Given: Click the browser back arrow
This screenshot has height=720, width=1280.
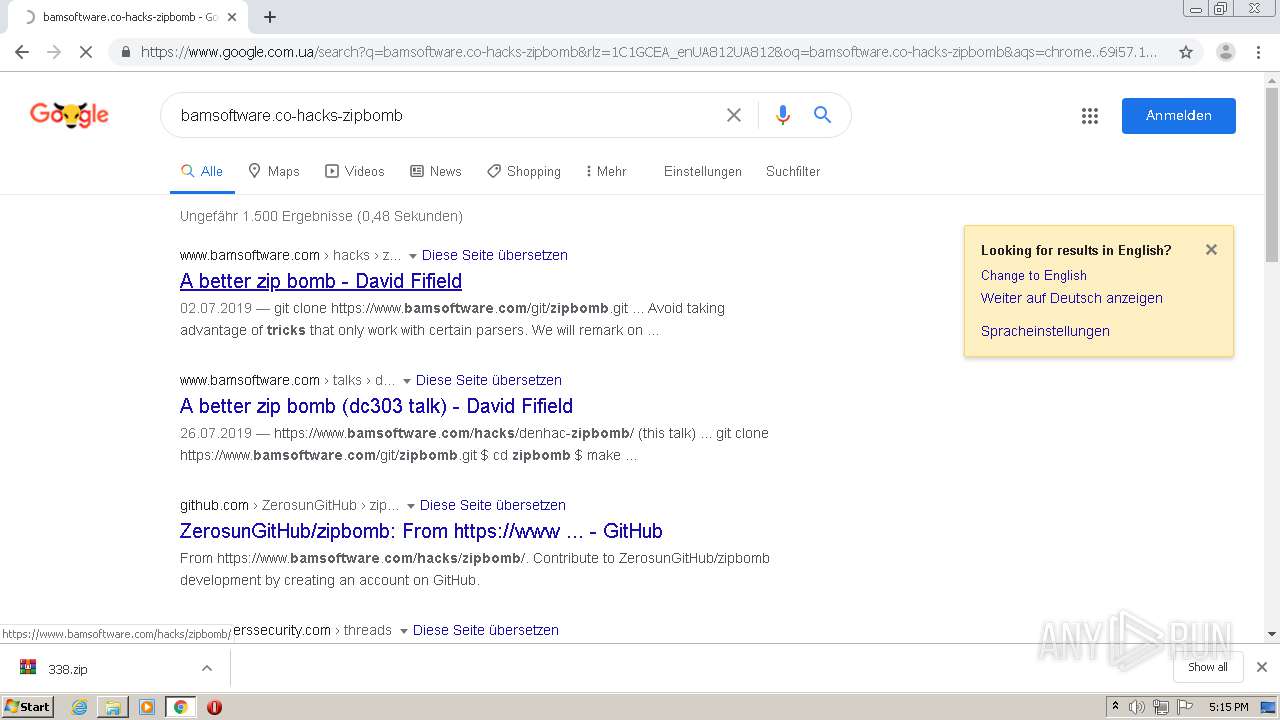Looking at the screenshot, I should (x=22, y=52).
